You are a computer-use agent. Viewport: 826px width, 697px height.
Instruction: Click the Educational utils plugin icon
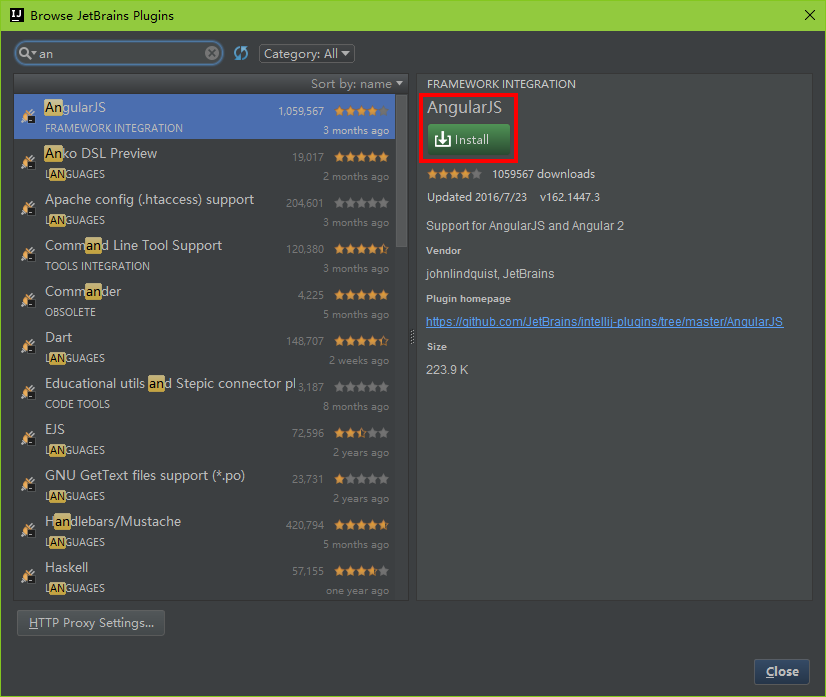point(28,391)
